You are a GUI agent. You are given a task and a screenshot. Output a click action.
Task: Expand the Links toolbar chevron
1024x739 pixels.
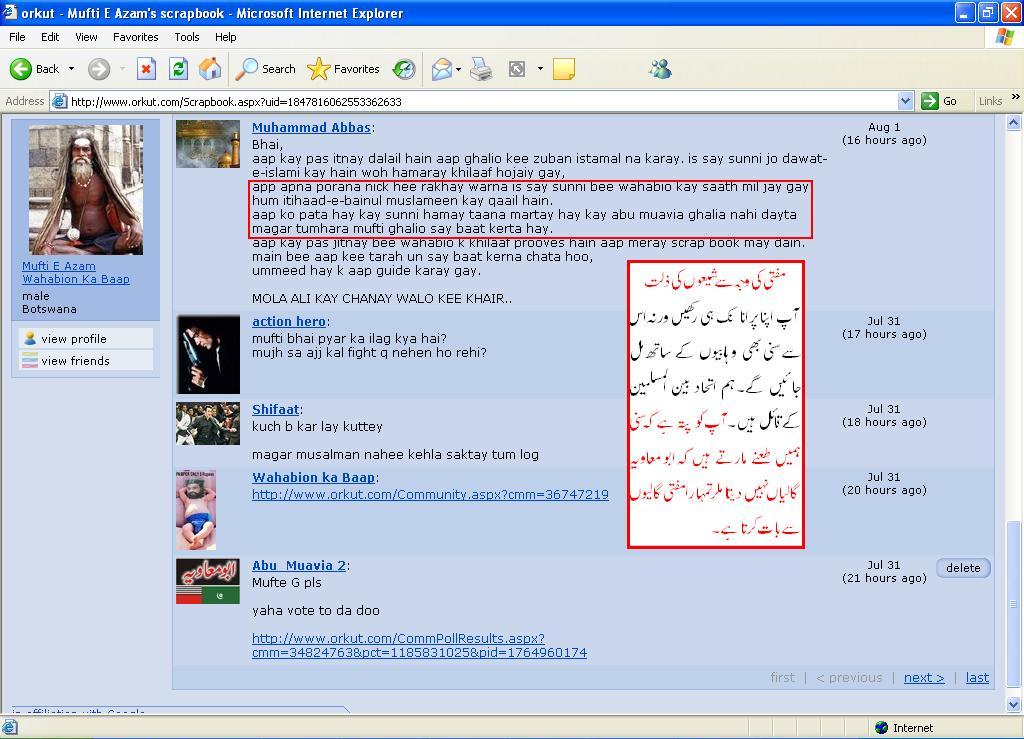(x=1015, y=100)
